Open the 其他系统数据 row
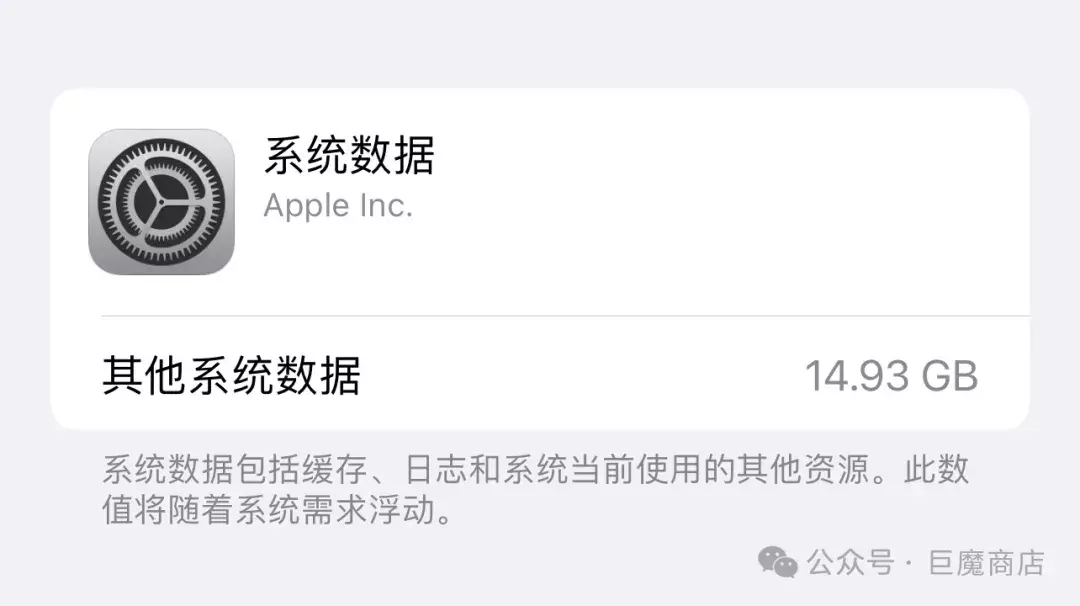This screenshot has height=606, width=1080. (540, 375)
